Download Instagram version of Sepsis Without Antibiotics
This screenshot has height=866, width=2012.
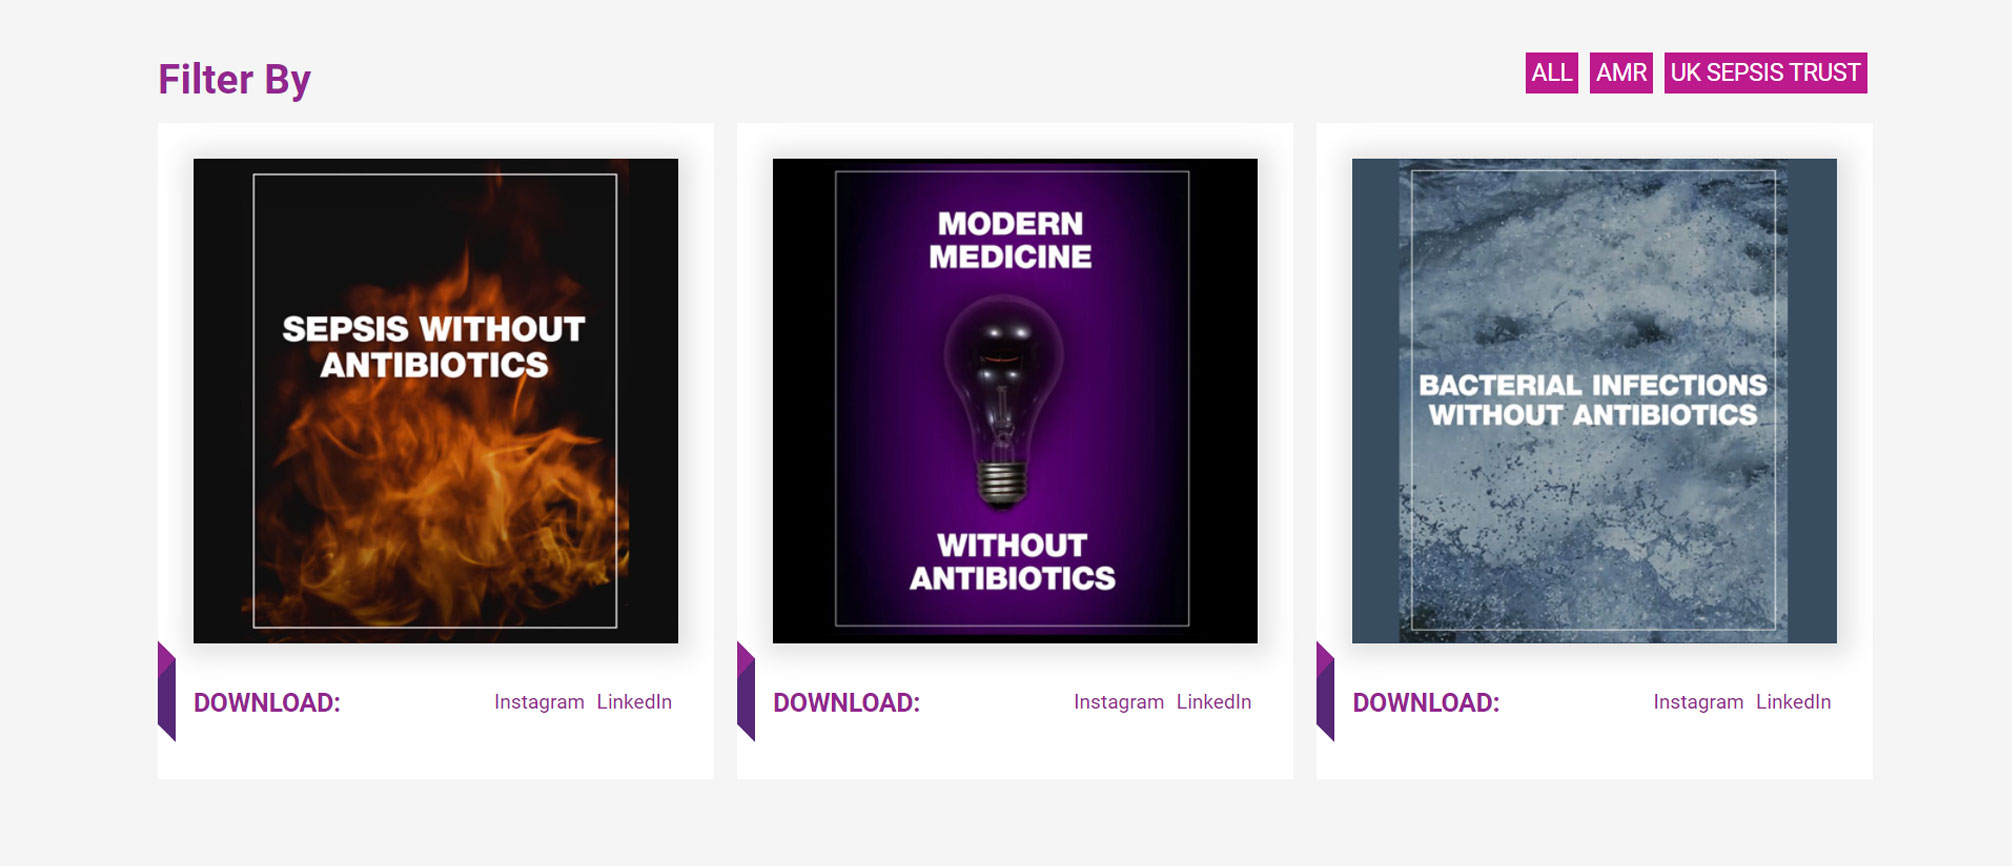[x=539, y=702]
